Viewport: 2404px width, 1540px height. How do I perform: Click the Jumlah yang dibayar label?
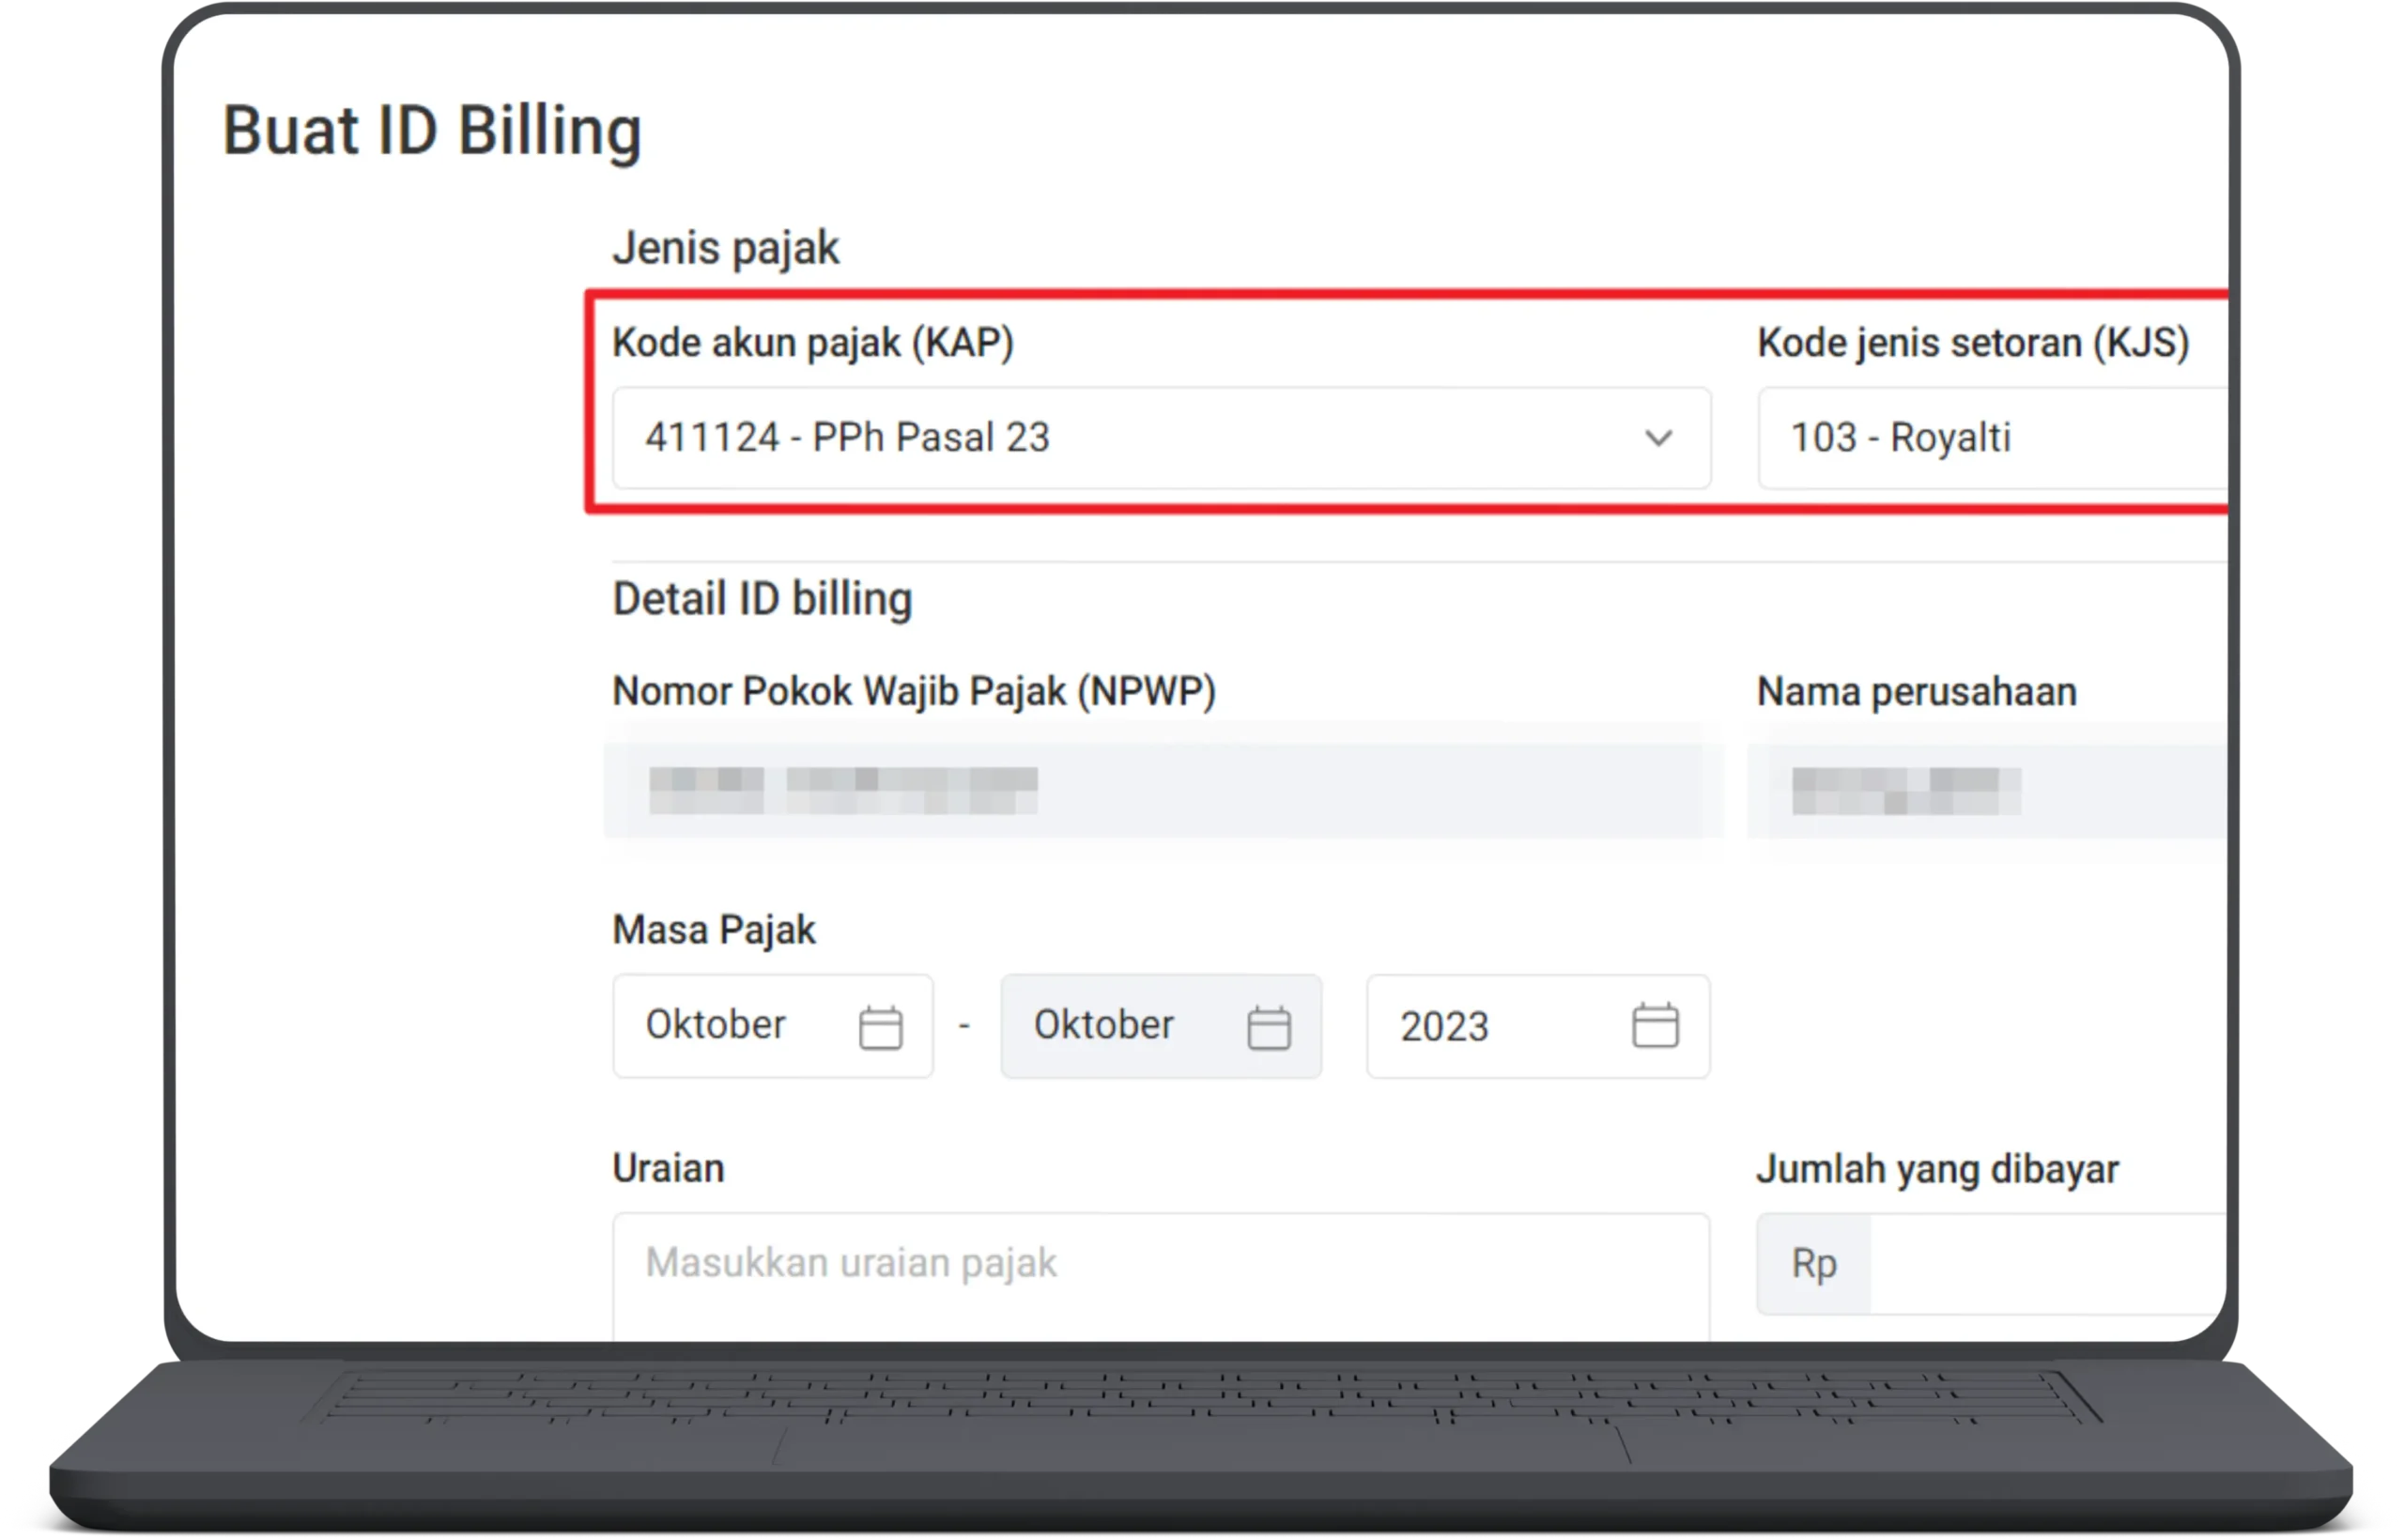(1938, 1169)
